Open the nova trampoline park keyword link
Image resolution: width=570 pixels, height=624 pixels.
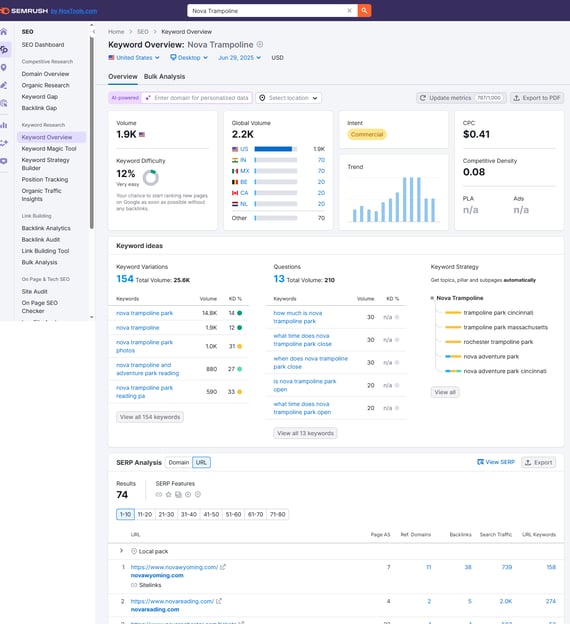144,313
